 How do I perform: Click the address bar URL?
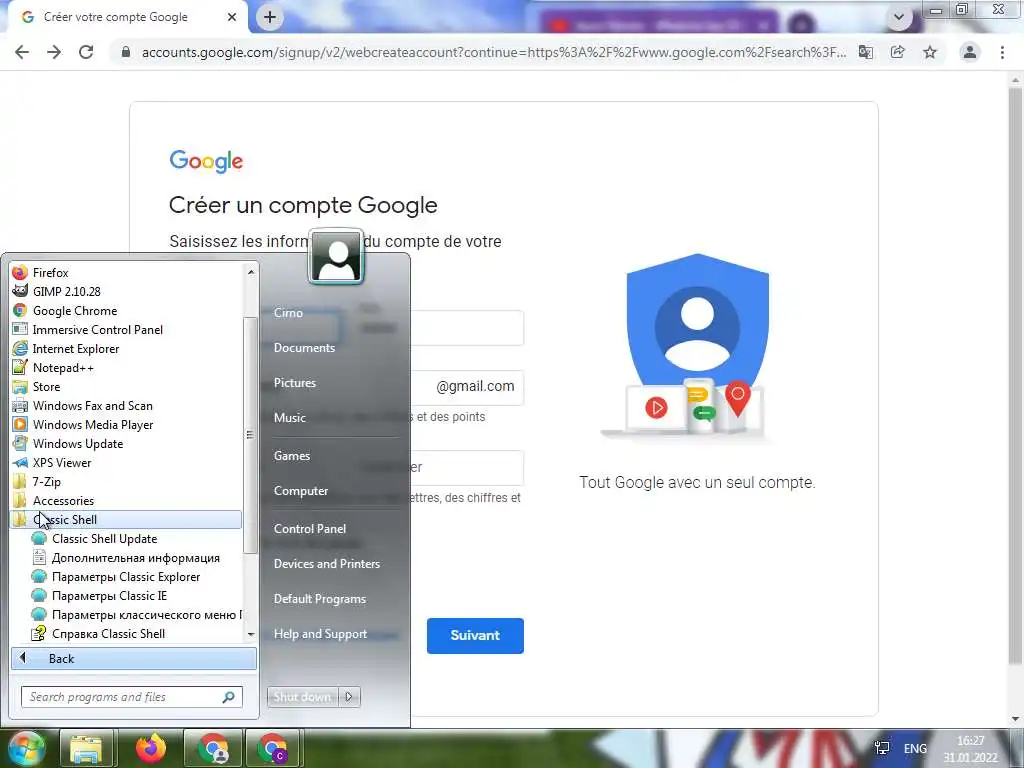pyautogui.click(x=494, y=52)
